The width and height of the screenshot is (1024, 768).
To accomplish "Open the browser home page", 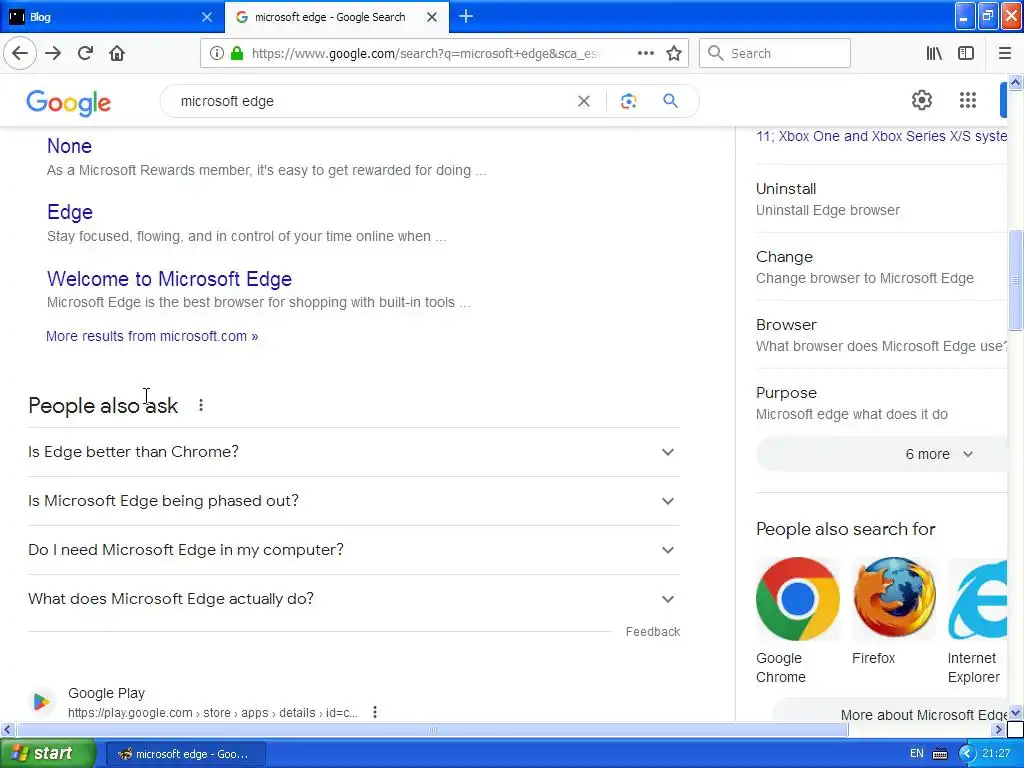I will pyautogui.click(x=117, y=53).
